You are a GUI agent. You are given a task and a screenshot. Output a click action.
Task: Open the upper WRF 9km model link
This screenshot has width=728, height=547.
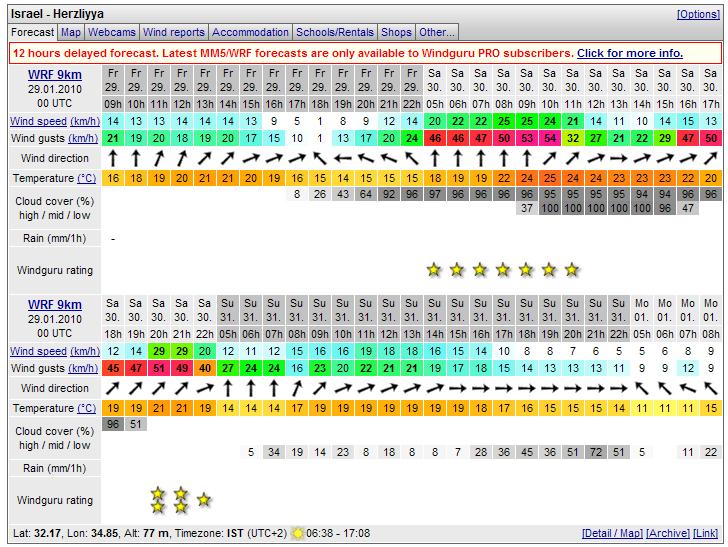[x=55, y=75]
